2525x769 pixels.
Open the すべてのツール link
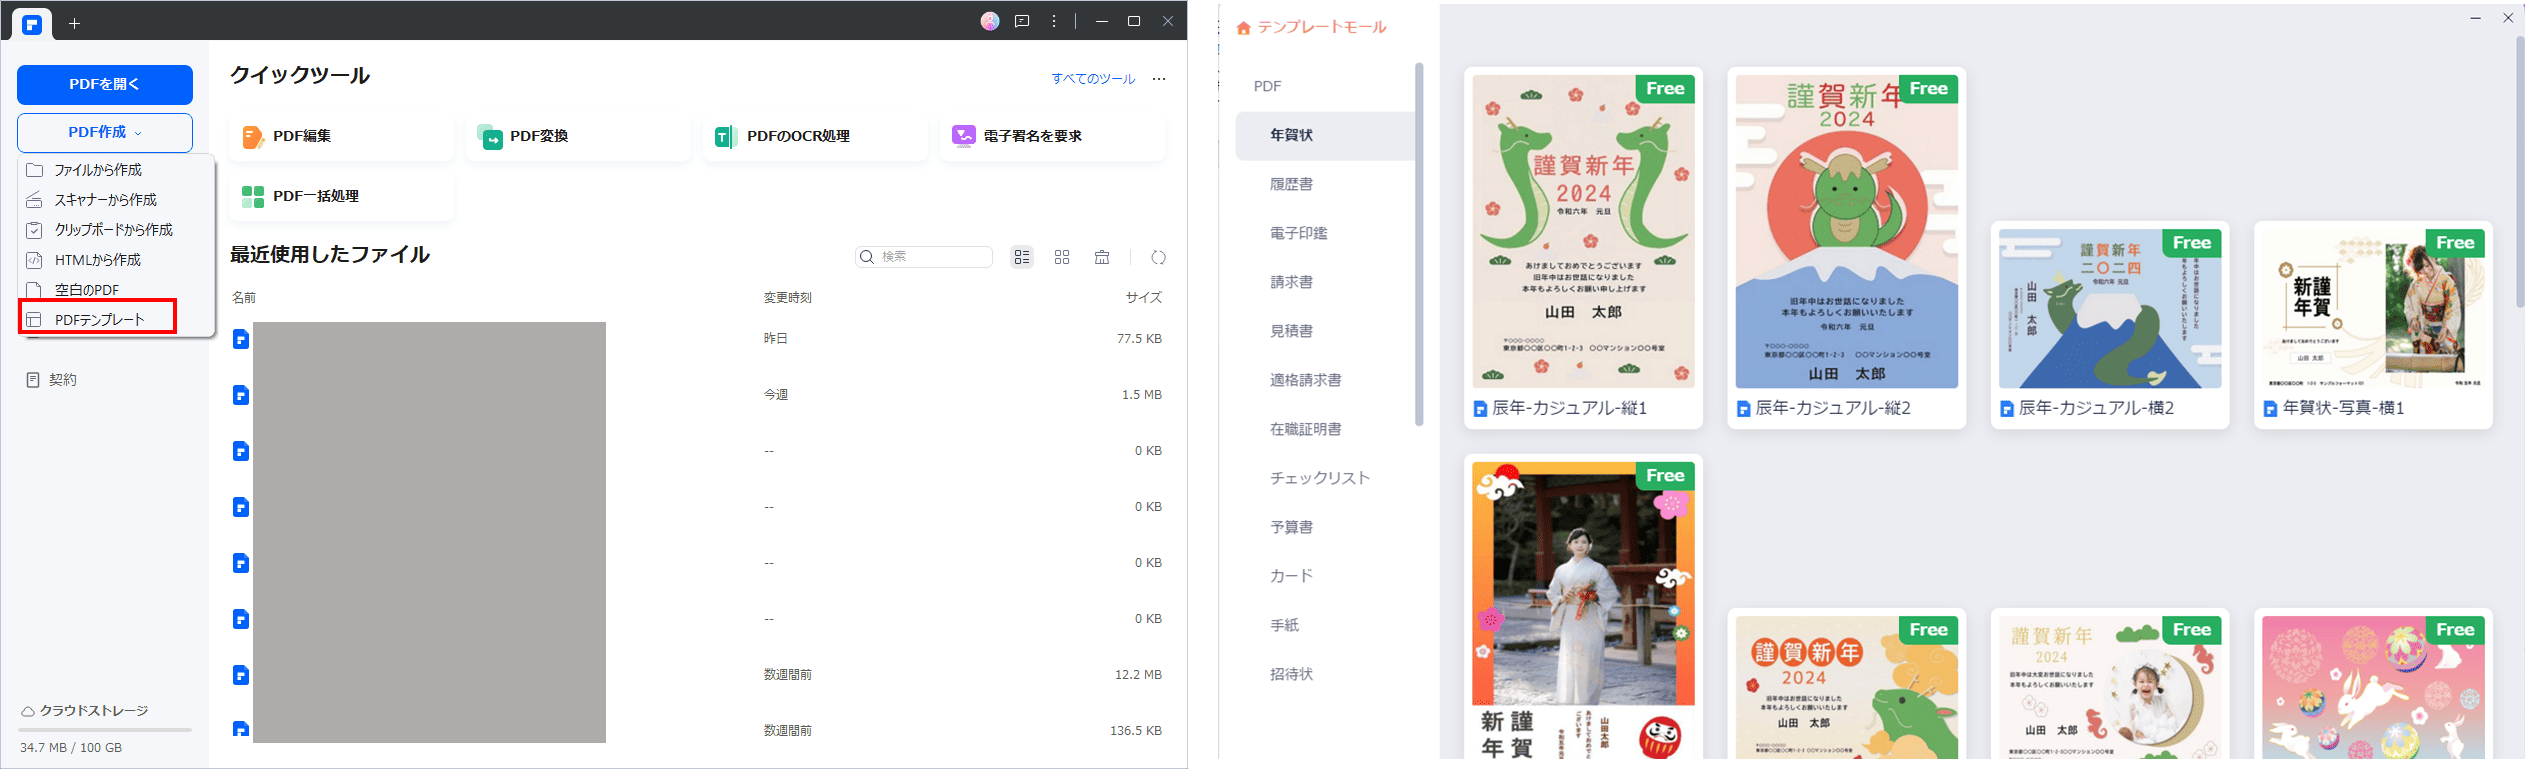coord(1093,79)
